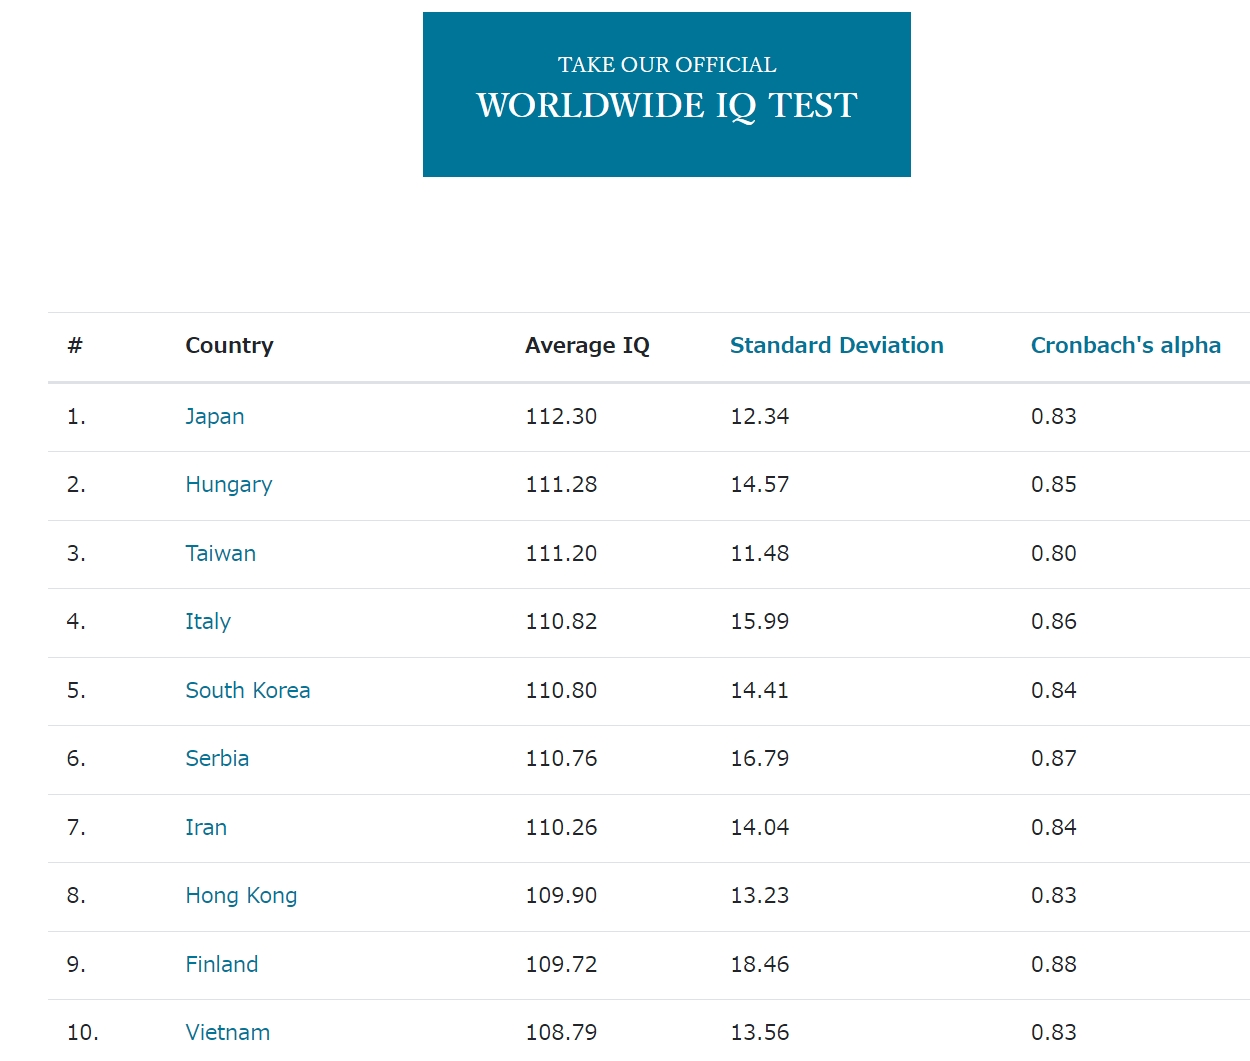The width and height of the screenshot is (1250, 1061).
Task: Click Serbia's Cronbach's alpha value 0.87
Action: [x=1053, y=758]
